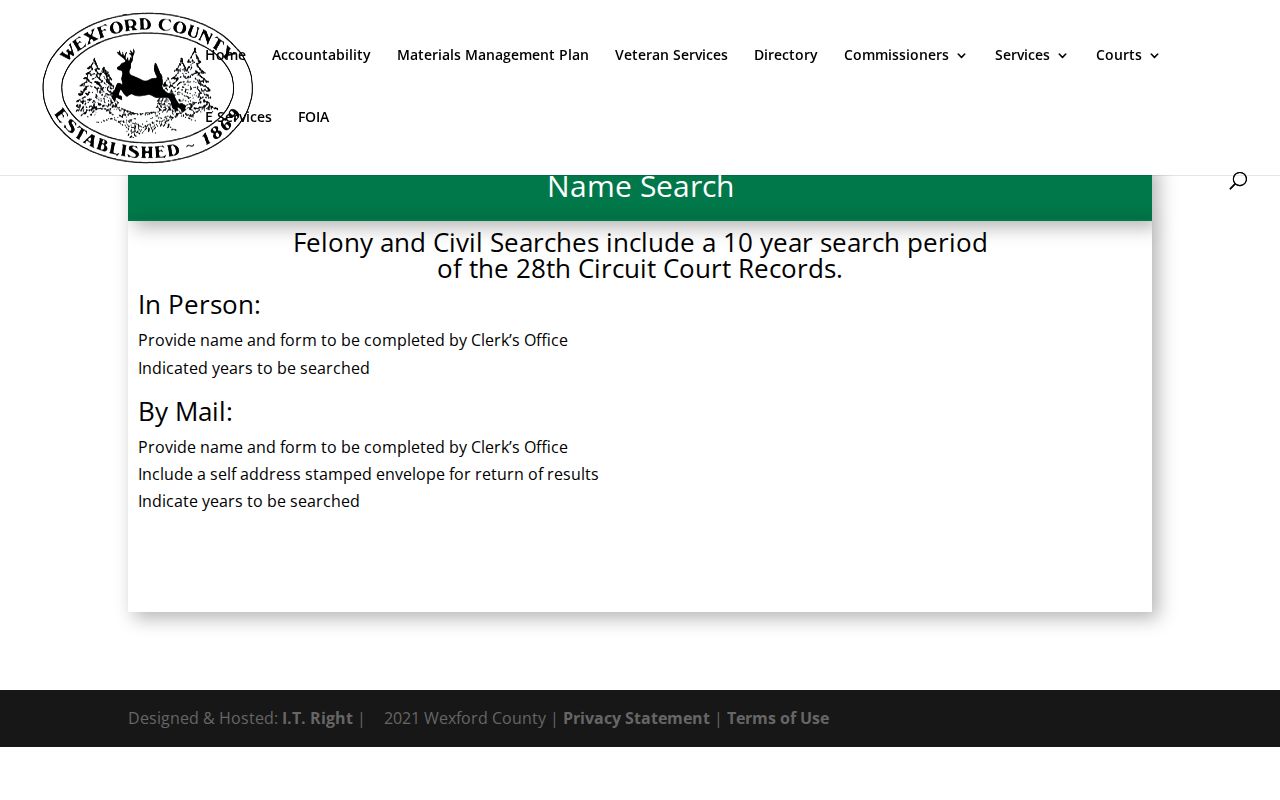This screenshot has width=1280, height=800.
Task: Expand the Courts dropdown menu
Action: [x=1128, y=55]
